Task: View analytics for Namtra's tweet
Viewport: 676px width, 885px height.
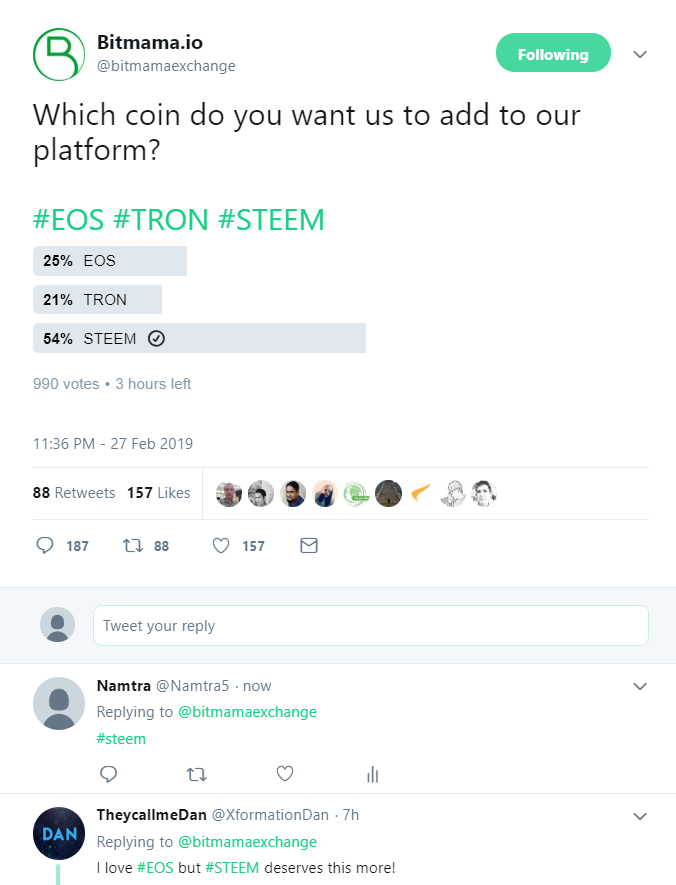Action: click(x=372, y=773)
